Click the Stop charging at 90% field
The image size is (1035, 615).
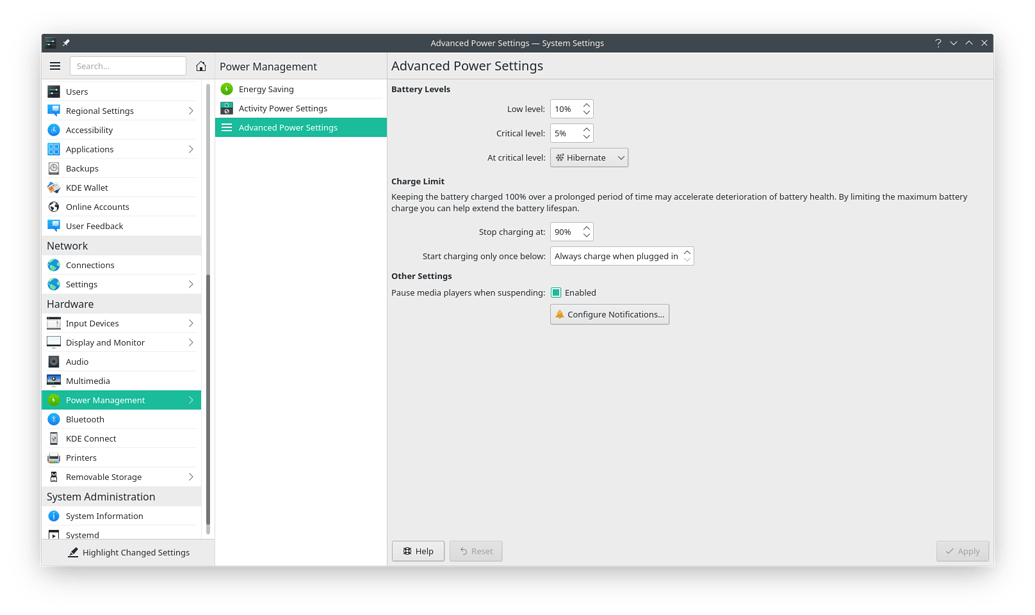coord(572,232)
